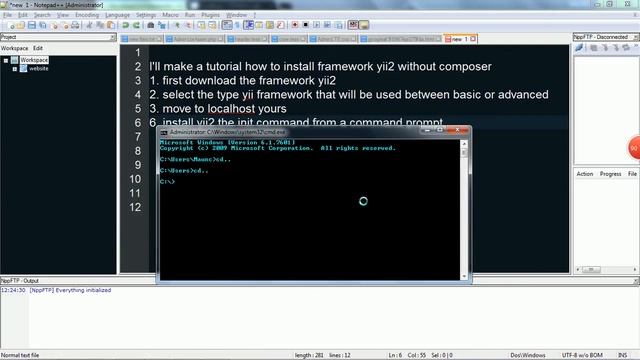Open the Plugins menu
This screenshot has width=640, height=360.
(x=211, y=15)
